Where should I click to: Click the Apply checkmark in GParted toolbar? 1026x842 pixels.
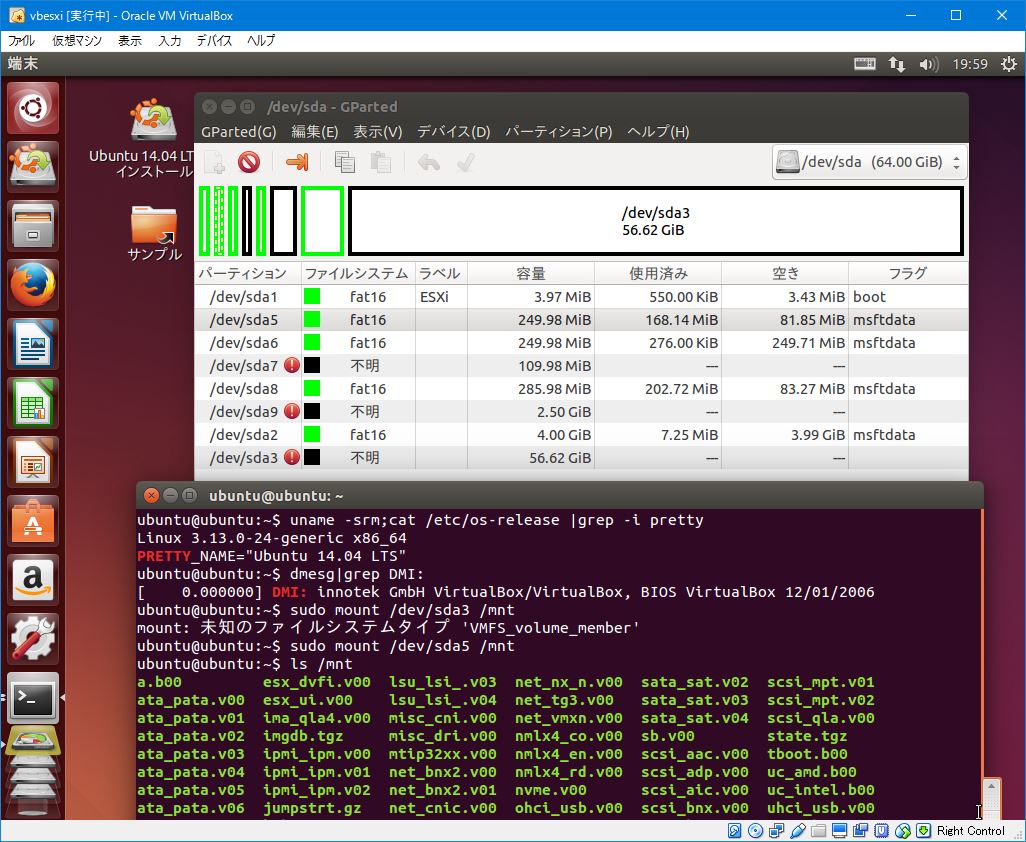[465, 162]
